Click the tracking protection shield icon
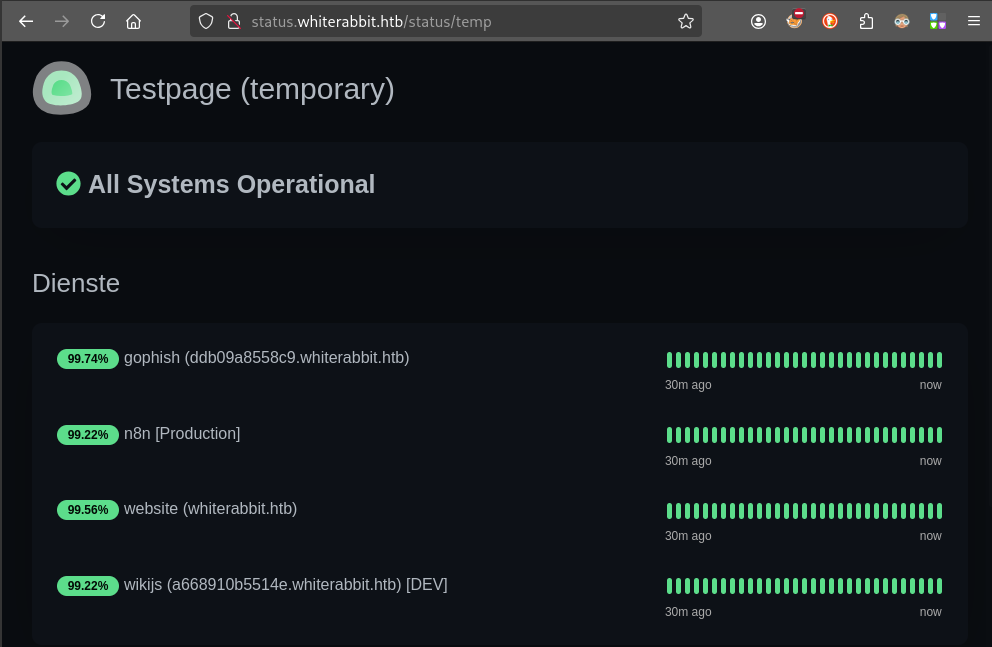992x647 pixels. (x=207, y=20)
